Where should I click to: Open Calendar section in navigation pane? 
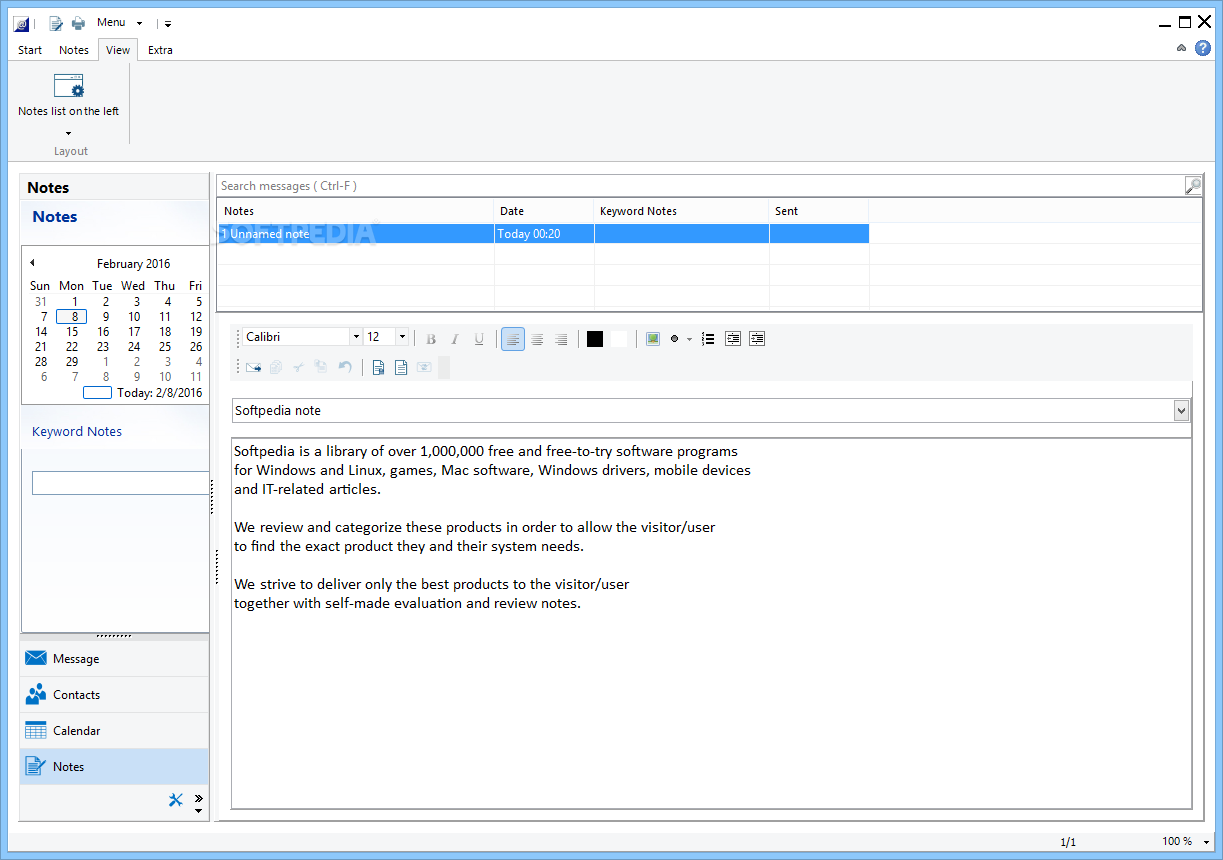[114, 731]
